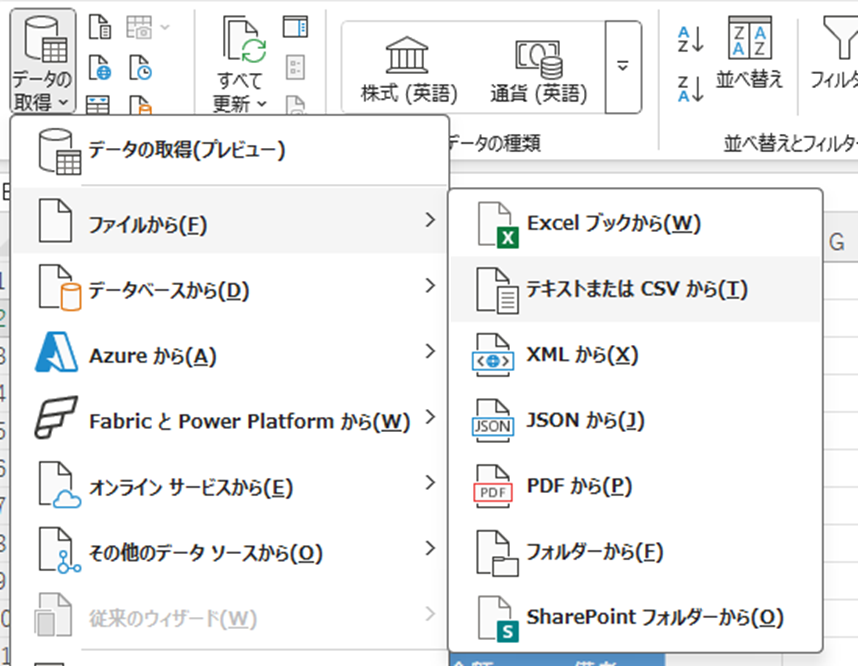Open その他のデータ ソースから submenu
This screenshot has width=858, height=666.
point(230,551)
